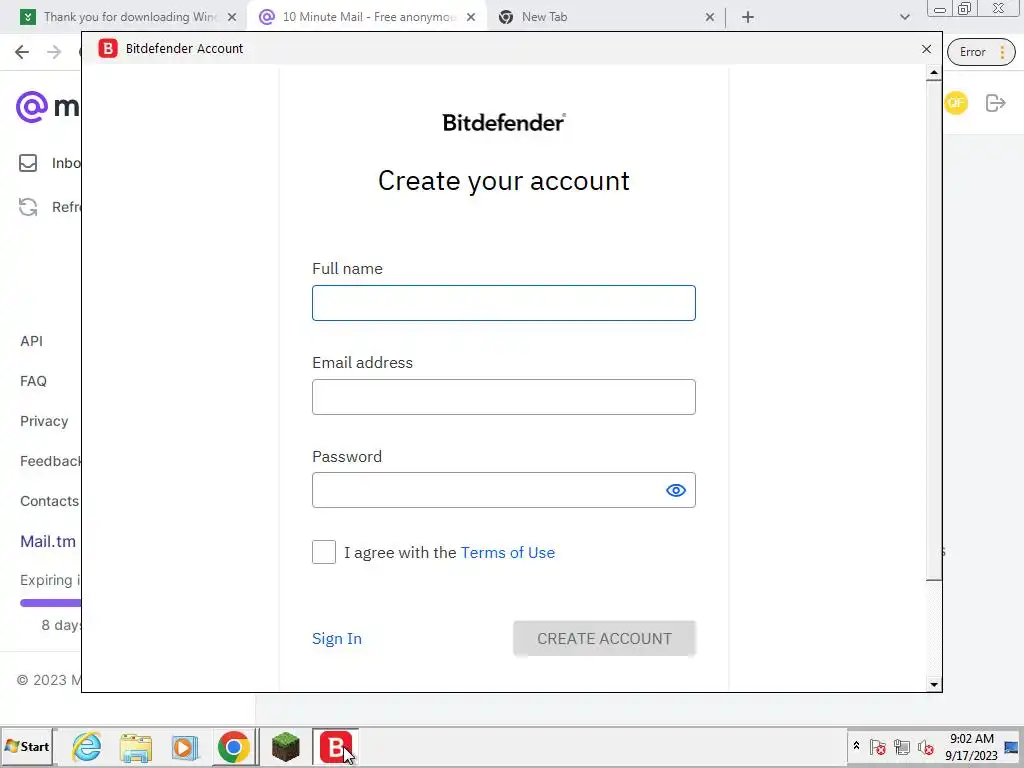Click the network tray icon
Image resolution: width=1024 pixels, height=768 pixels.
click(x=902, y=746)
